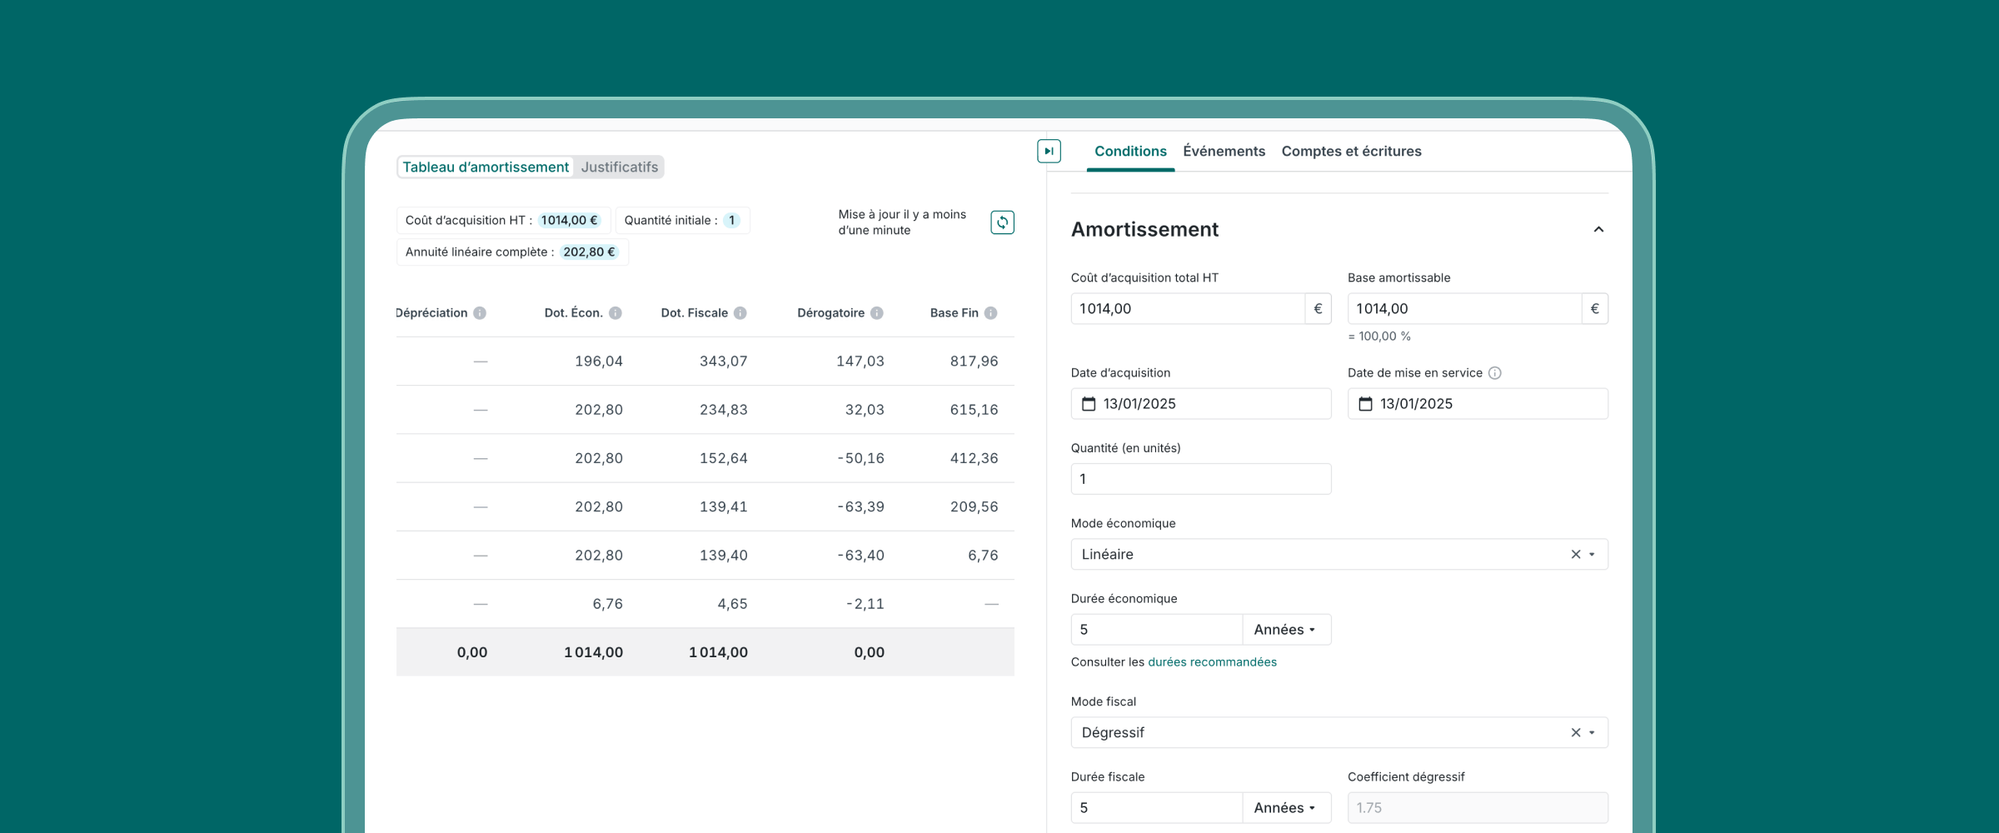Collapse the Amortissement section
The image size is (1999, 833).
1598,230
